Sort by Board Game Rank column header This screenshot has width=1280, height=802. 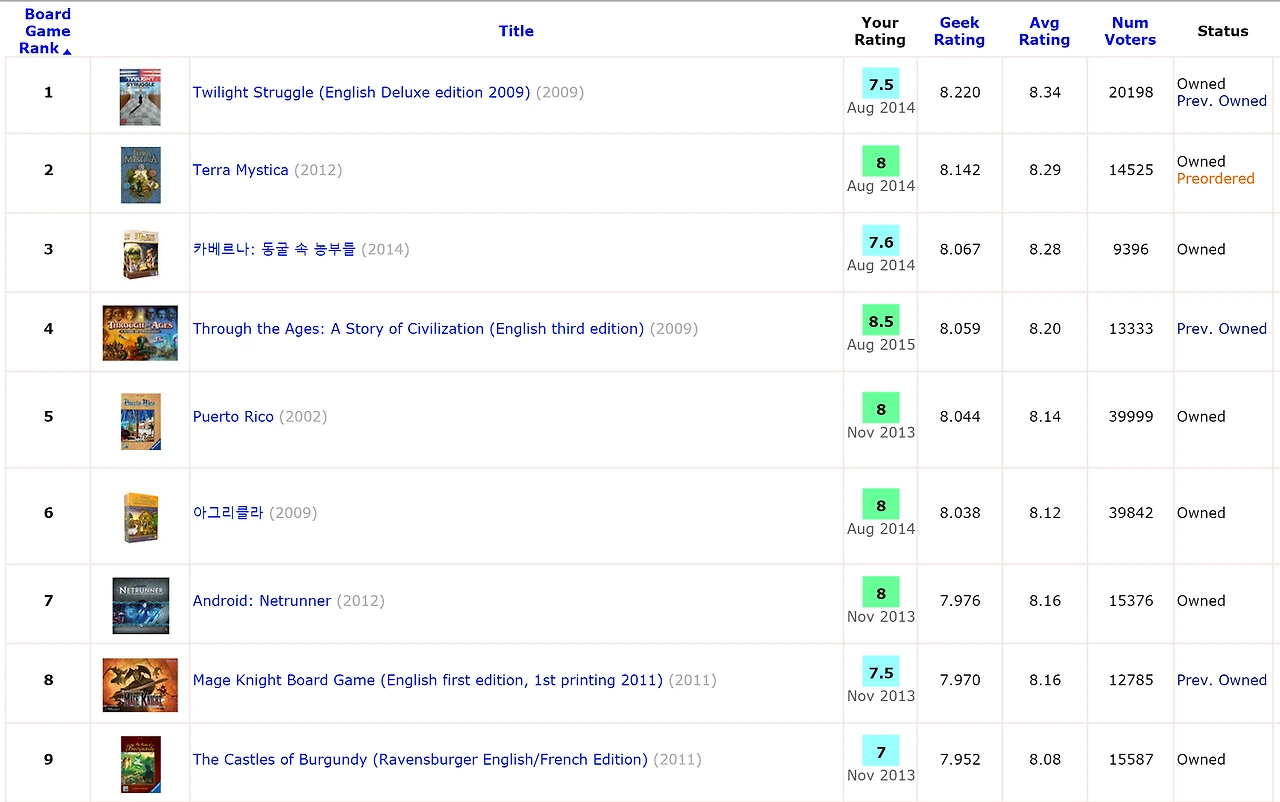click(x=48, y=31)
